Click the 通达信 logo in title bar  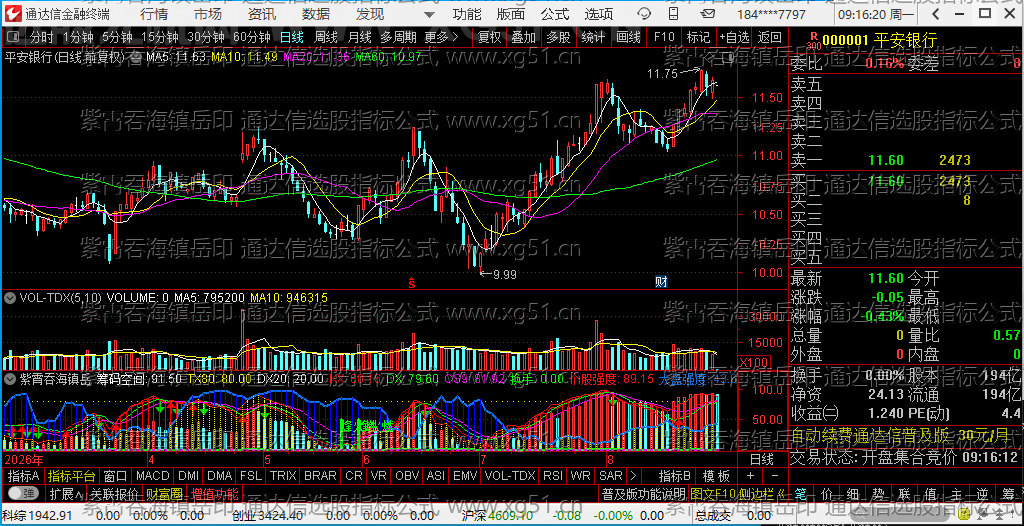tap(14, 14)
